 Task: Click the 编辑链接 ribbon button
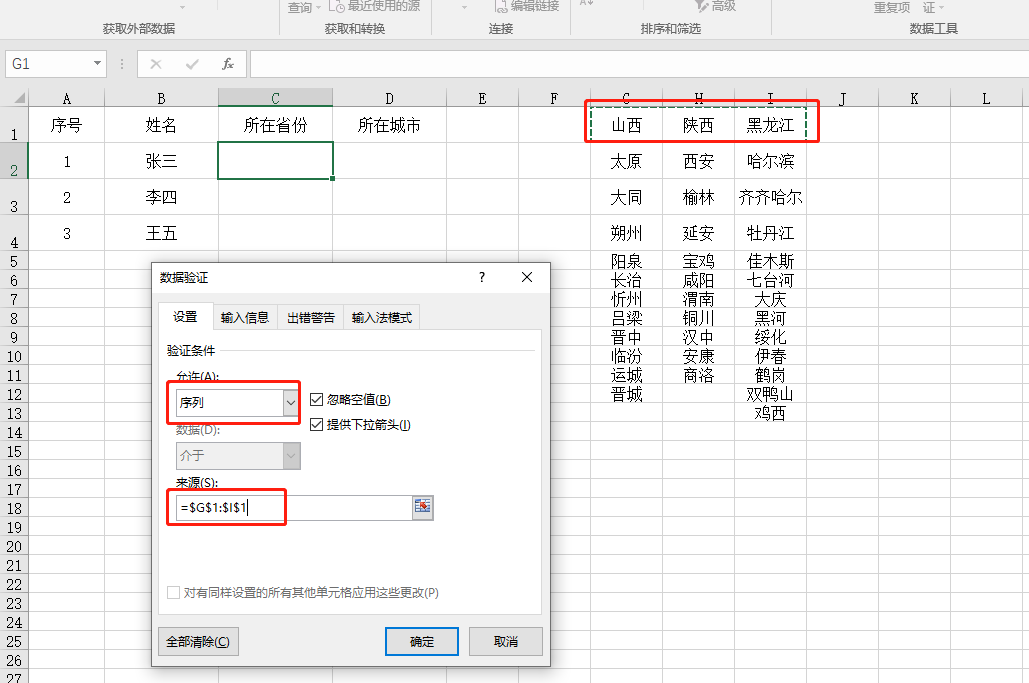coord(527,6)
